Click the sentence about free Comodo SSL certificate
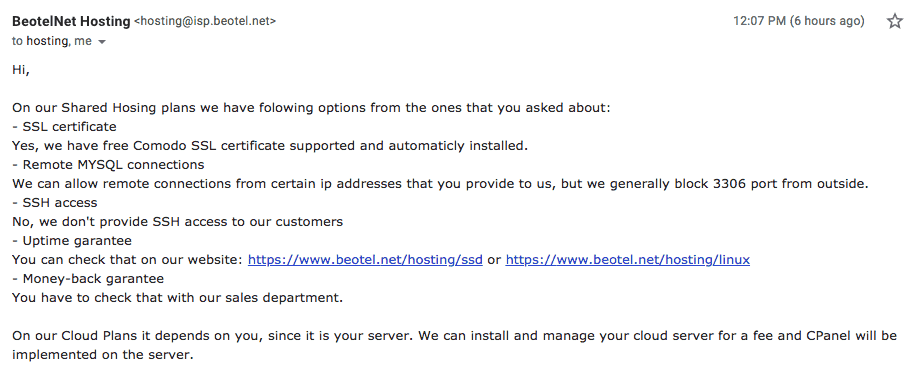Image resolution: width=906 pixels, height=383 pixels. click(x=270, y=146)
